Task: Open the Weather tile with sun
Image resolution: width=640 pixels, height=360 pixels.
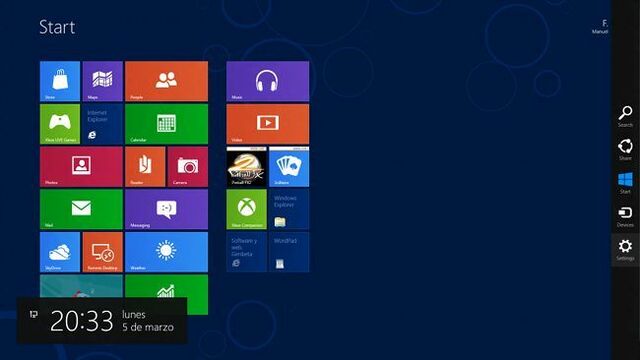Action: pyautogui.click(x=167, y=252)
